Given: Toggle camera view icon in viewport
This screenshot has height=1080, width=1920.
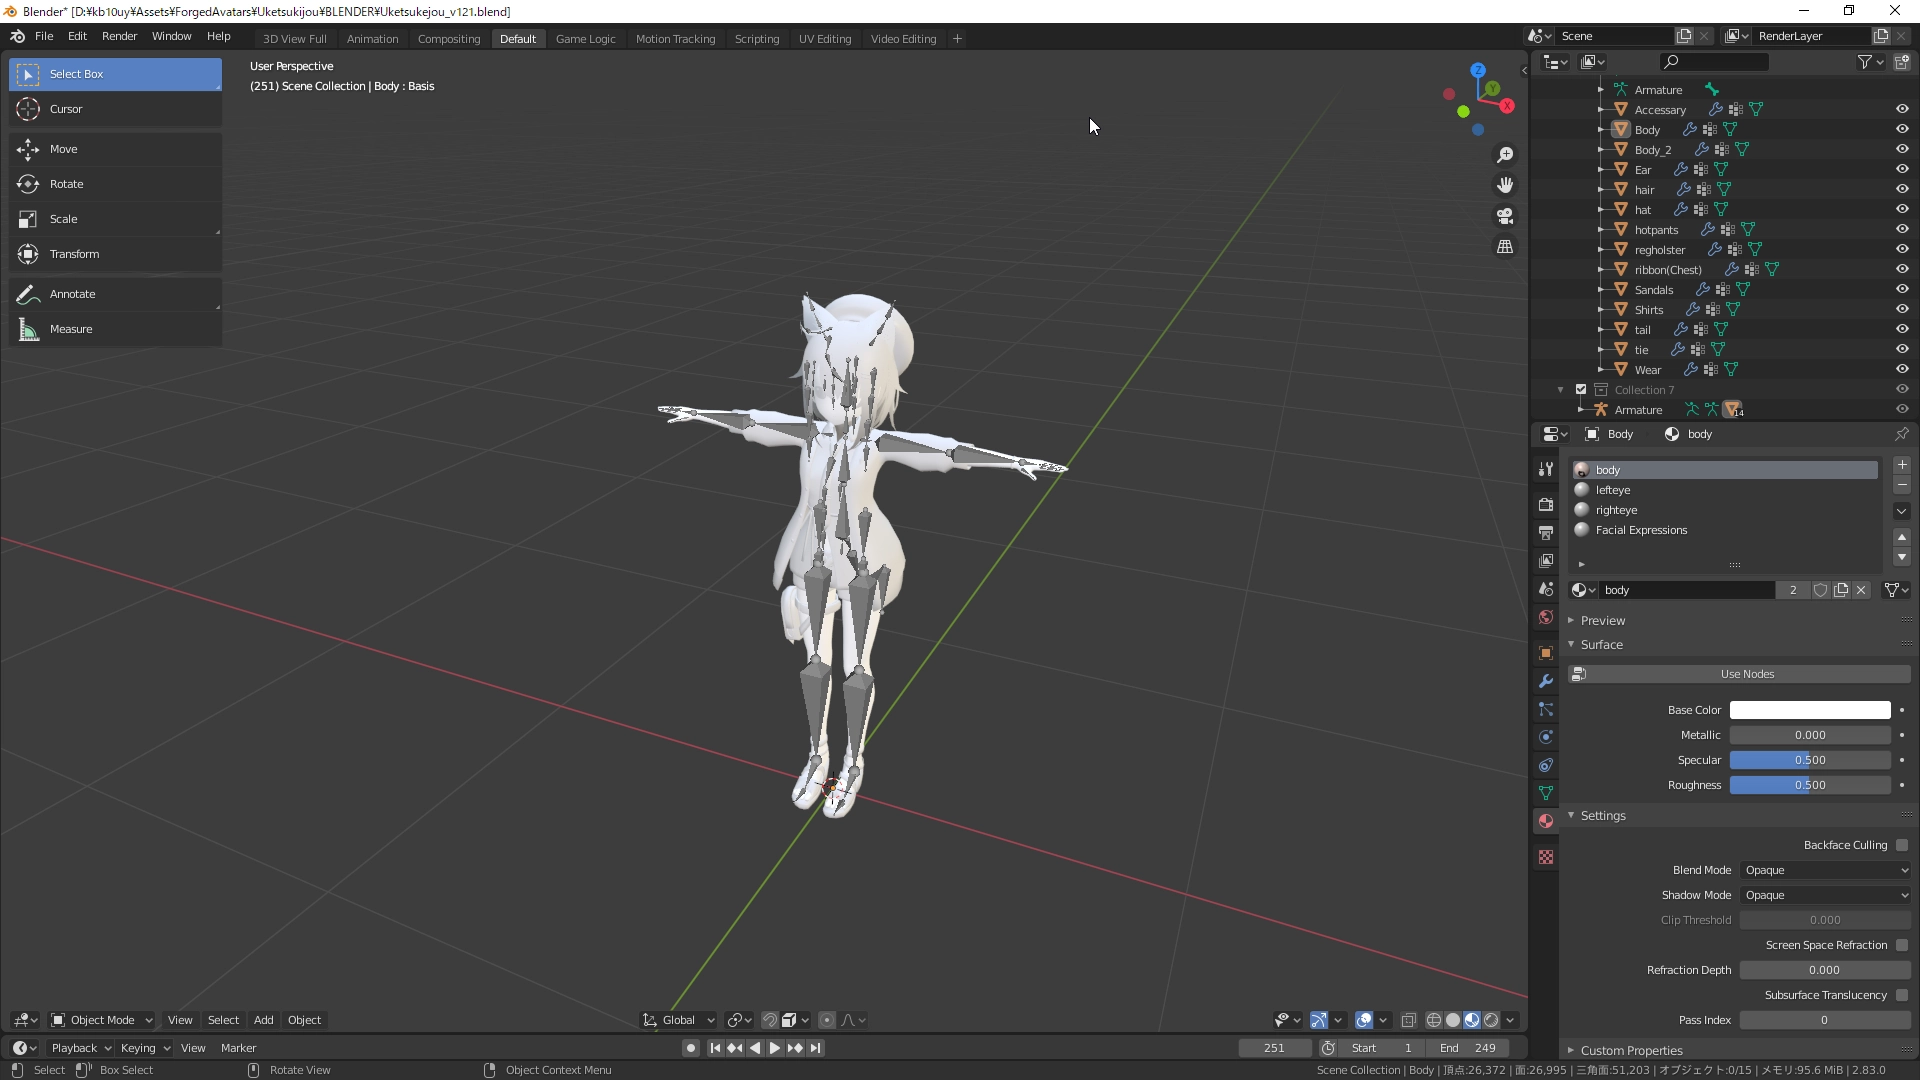Looking at the screenshot, I should click(x=1505, y=216).
